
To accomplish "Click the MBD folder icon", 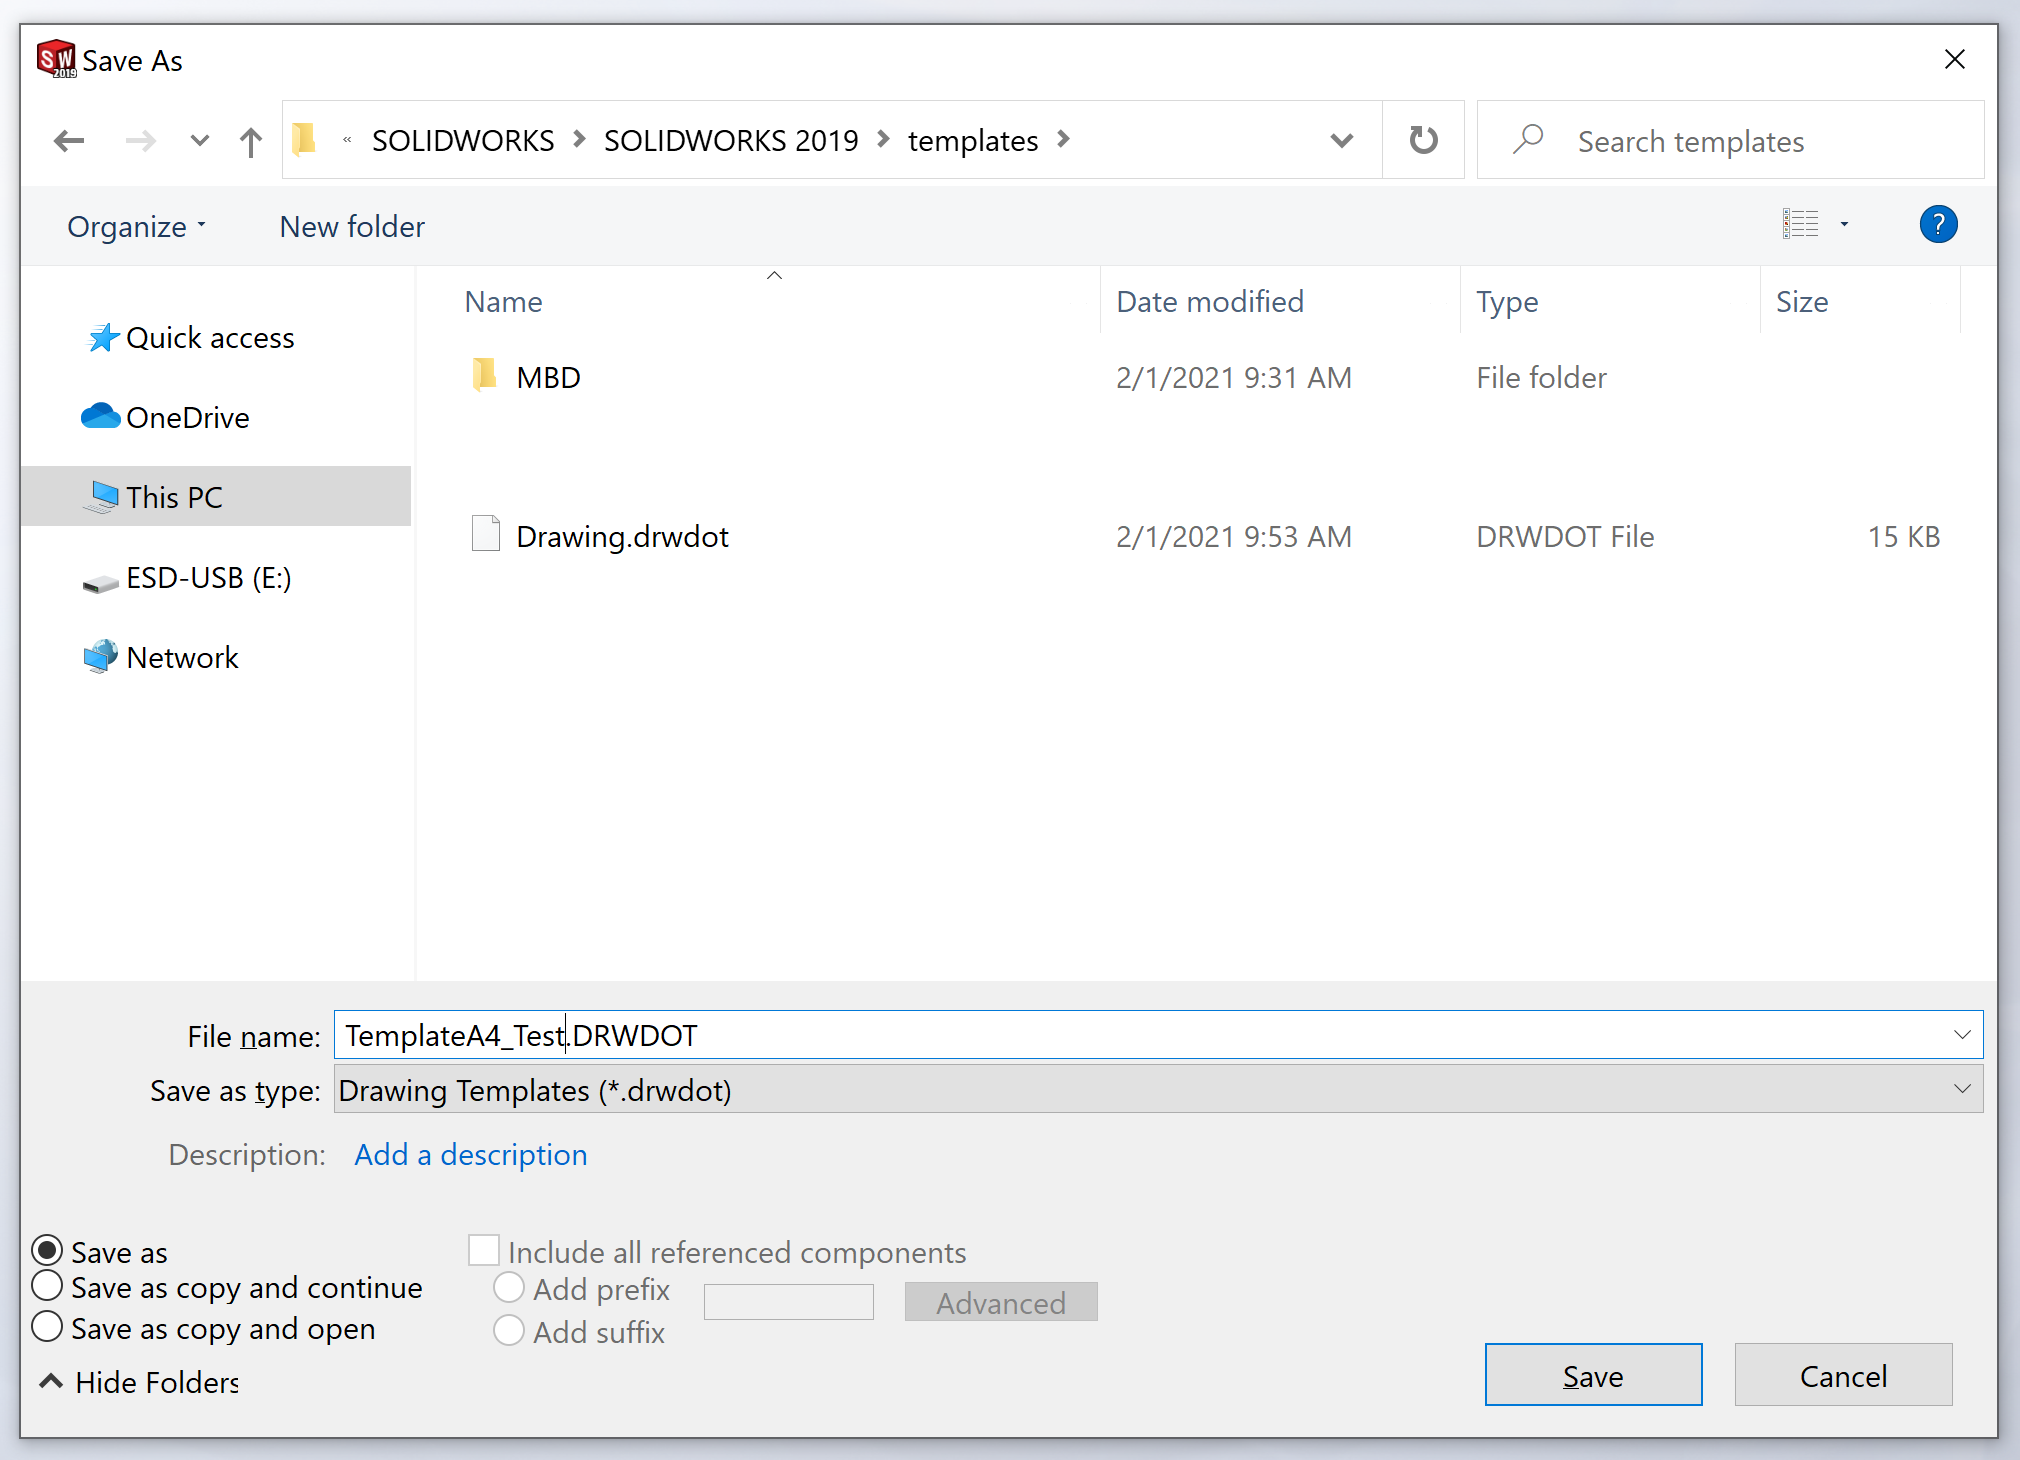I will click(484, 375).
